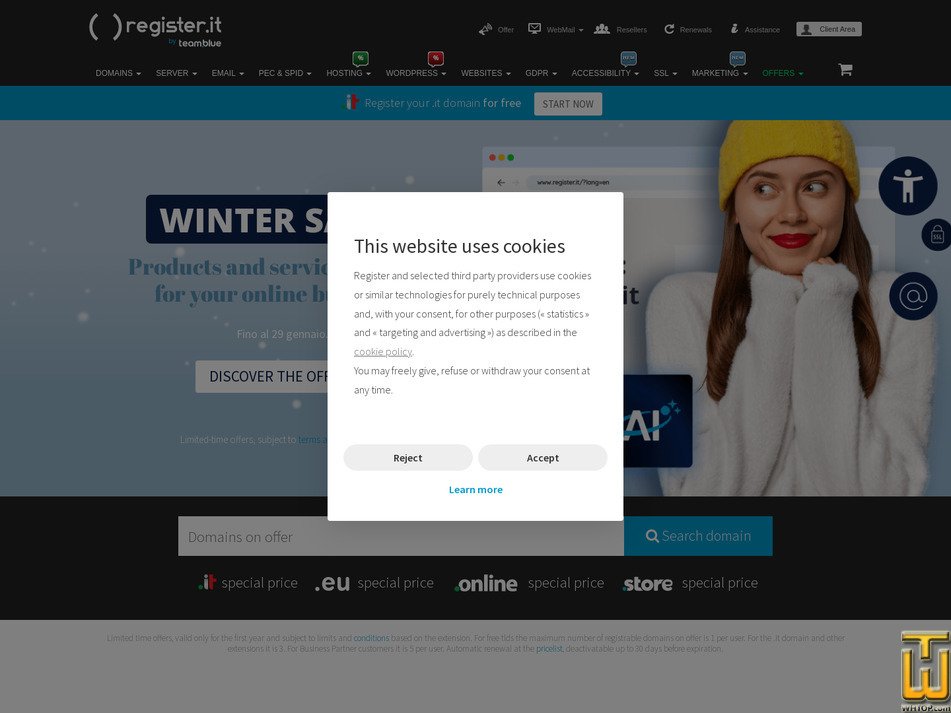Image resolution: width=951 pixels, height=713 pixels.
Task: Click the Learn more link
Action: point(475,489)
